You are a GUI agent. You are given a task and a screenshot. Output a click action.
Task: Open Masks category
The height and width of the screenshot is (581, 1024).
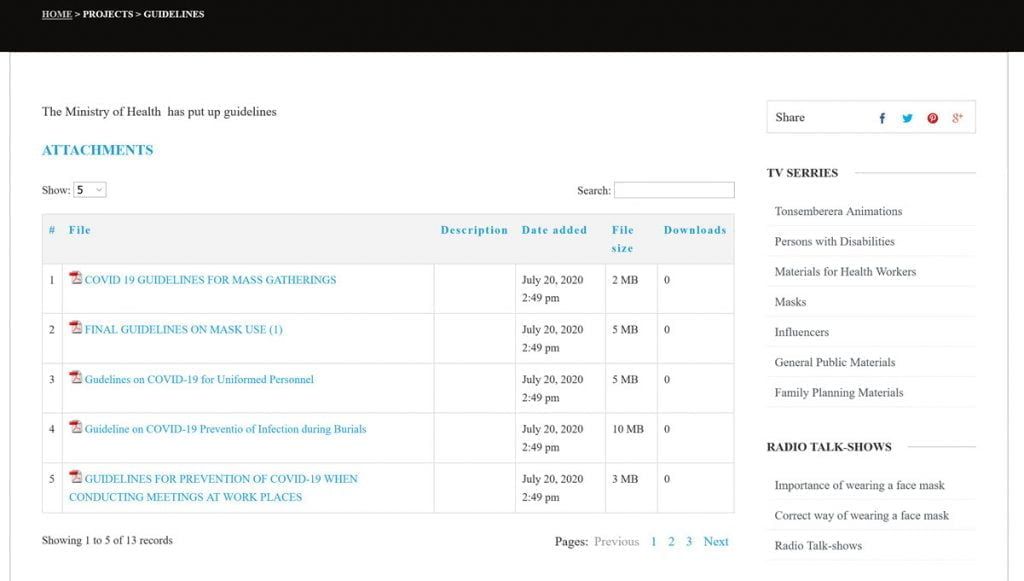click(x=790, y=302)
